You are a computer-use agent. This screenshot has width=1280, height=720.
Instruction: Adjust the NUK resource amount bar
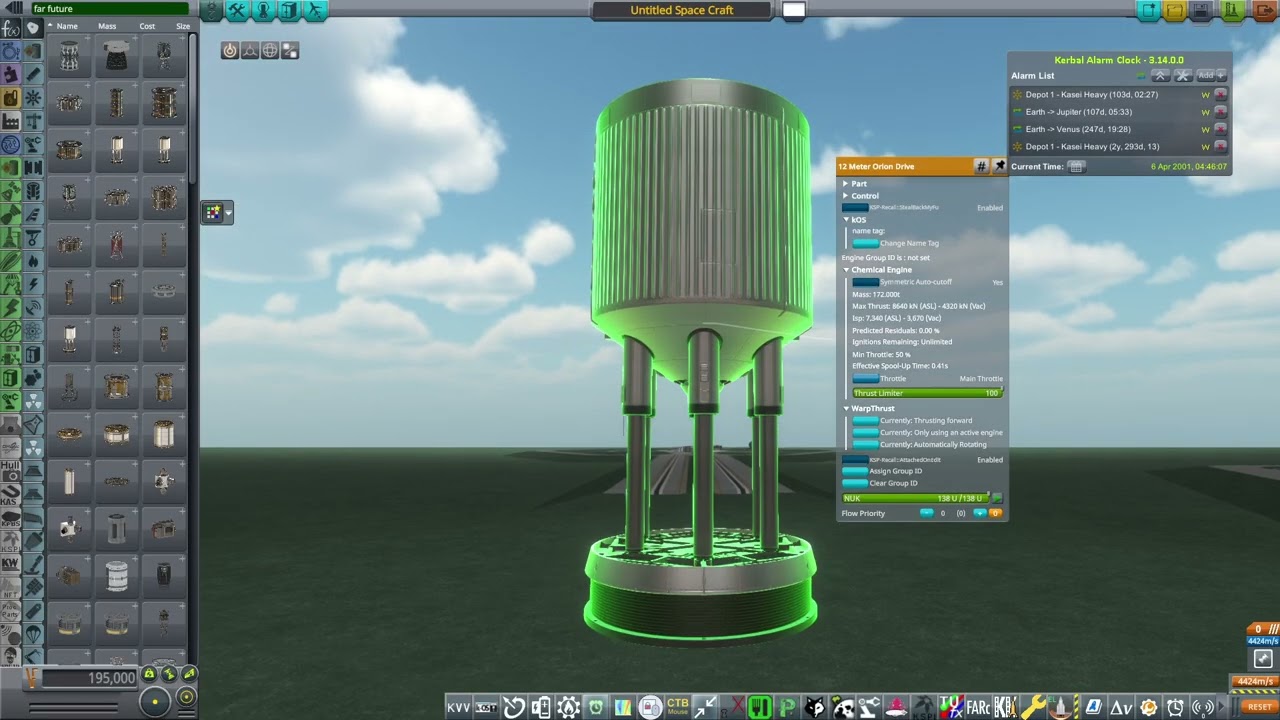coord(915,498)
